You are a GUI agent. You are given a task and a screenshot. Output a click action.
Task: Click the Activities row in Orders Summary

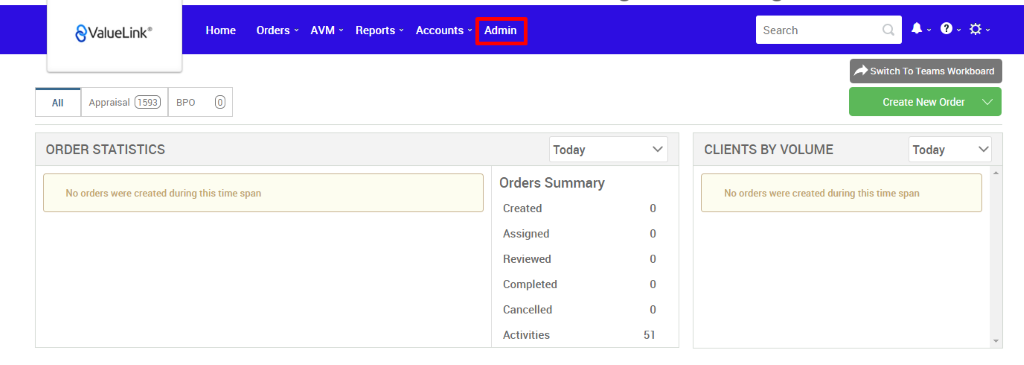point(580,335)
